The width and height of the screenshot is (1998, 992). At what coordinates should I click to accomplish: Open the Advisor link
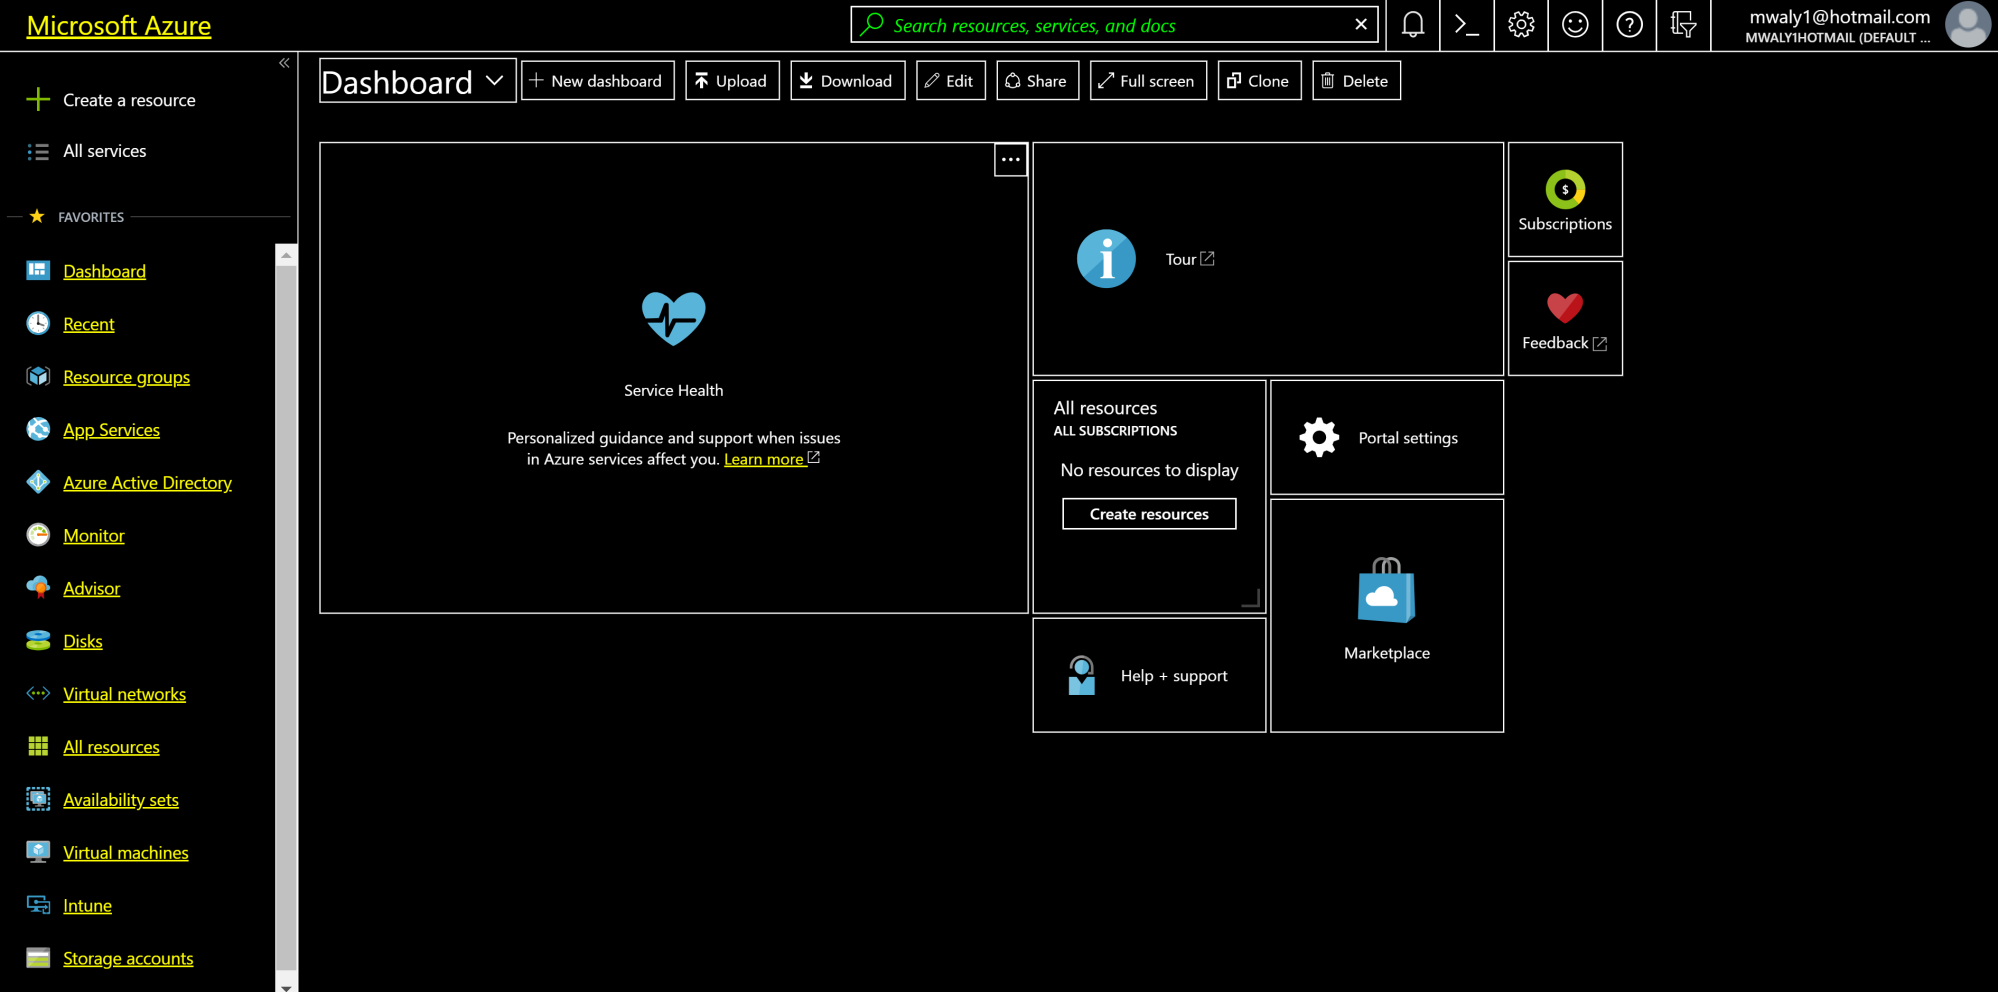tap(91, 589)
